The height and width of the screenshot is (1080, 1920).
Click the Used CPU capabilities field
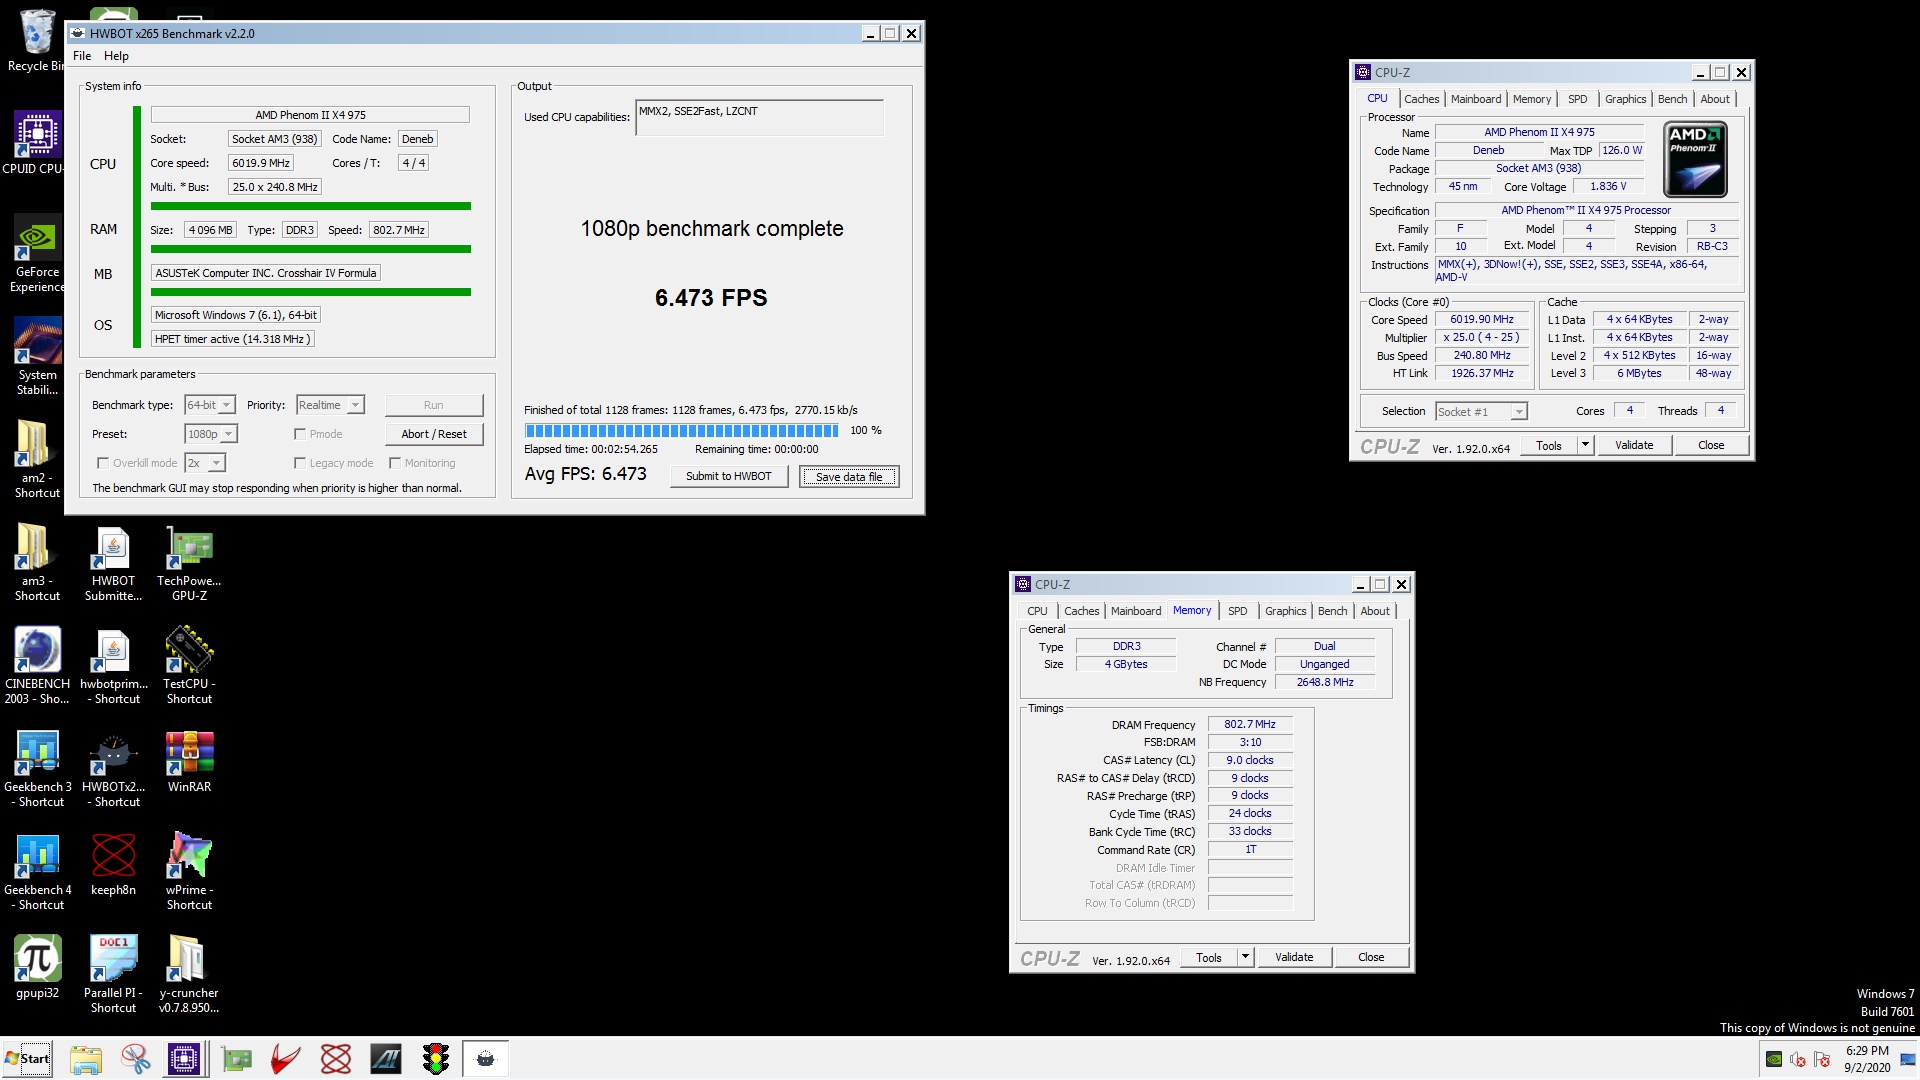click(x=759, y=117)
